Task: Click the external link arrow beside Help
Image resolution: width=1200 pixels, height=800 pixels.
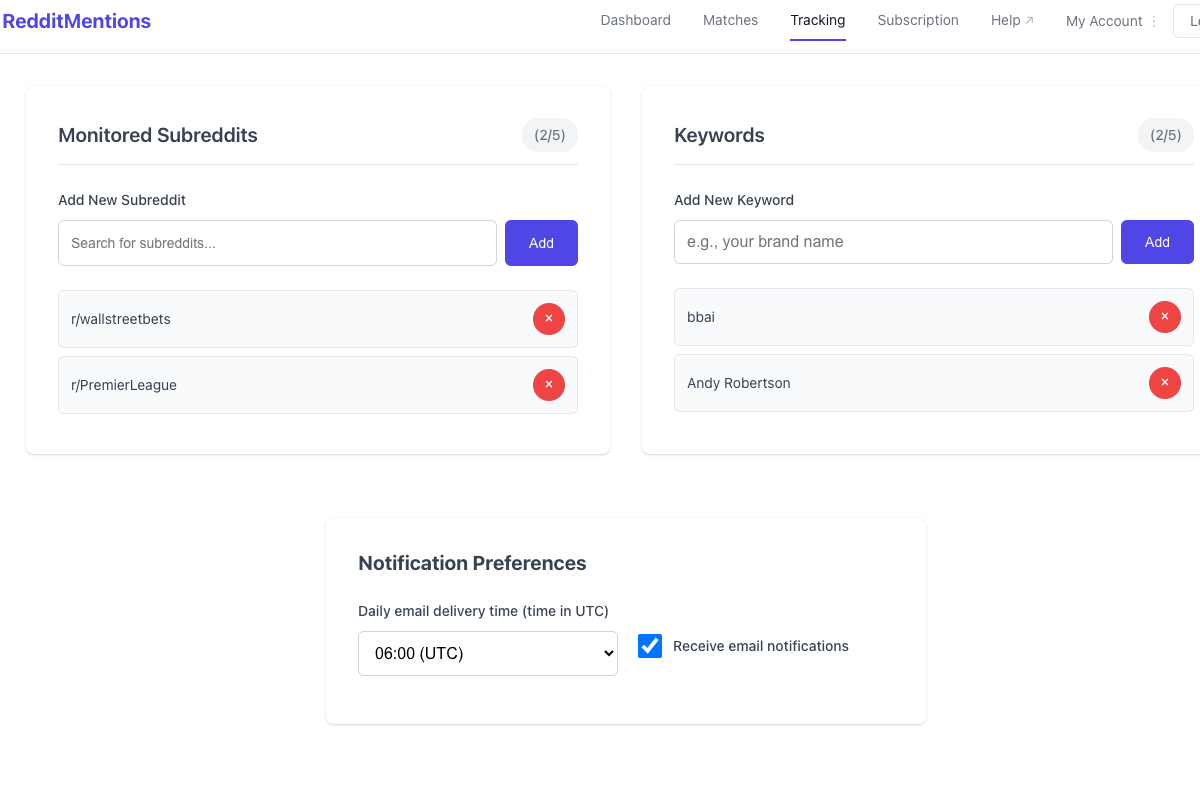Action: point(1030,21)
